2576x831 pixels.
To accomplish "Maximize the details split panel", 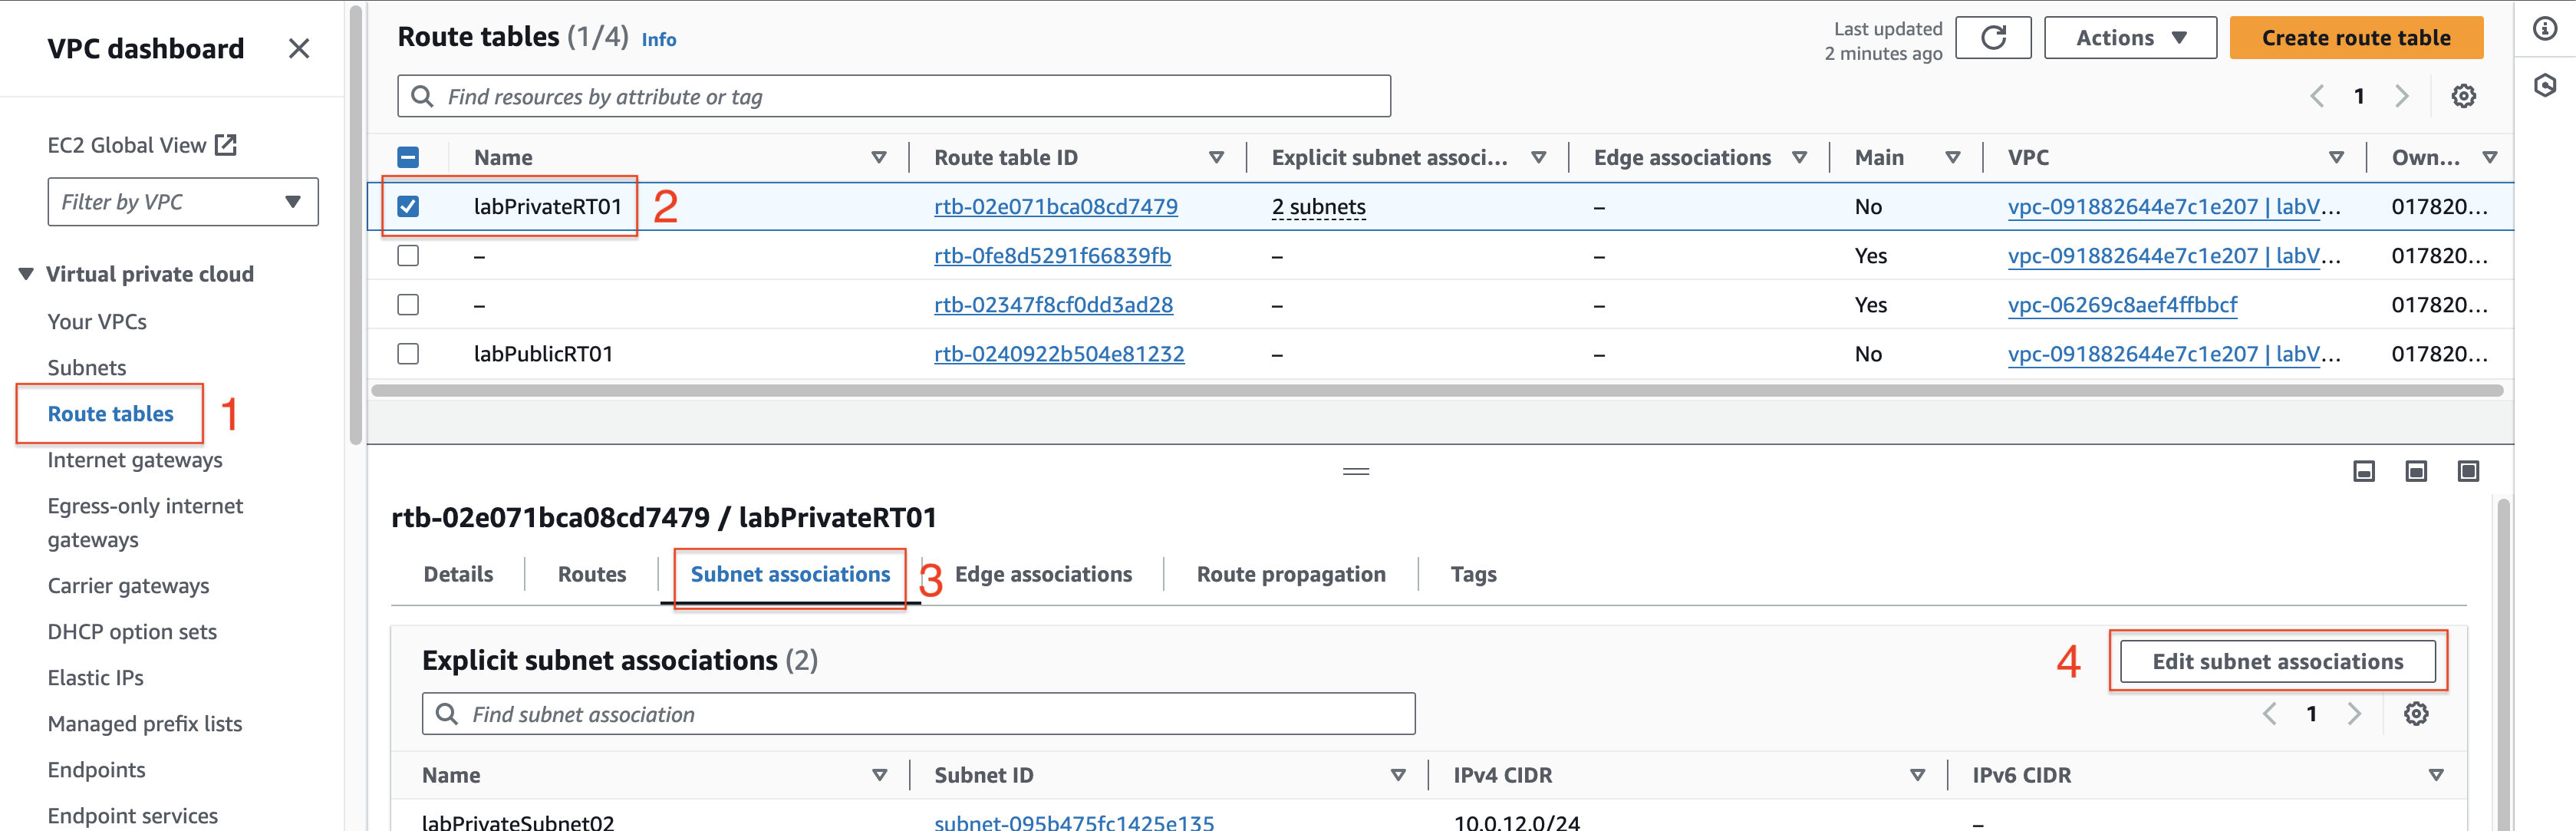I will [x=2468, y=471].
